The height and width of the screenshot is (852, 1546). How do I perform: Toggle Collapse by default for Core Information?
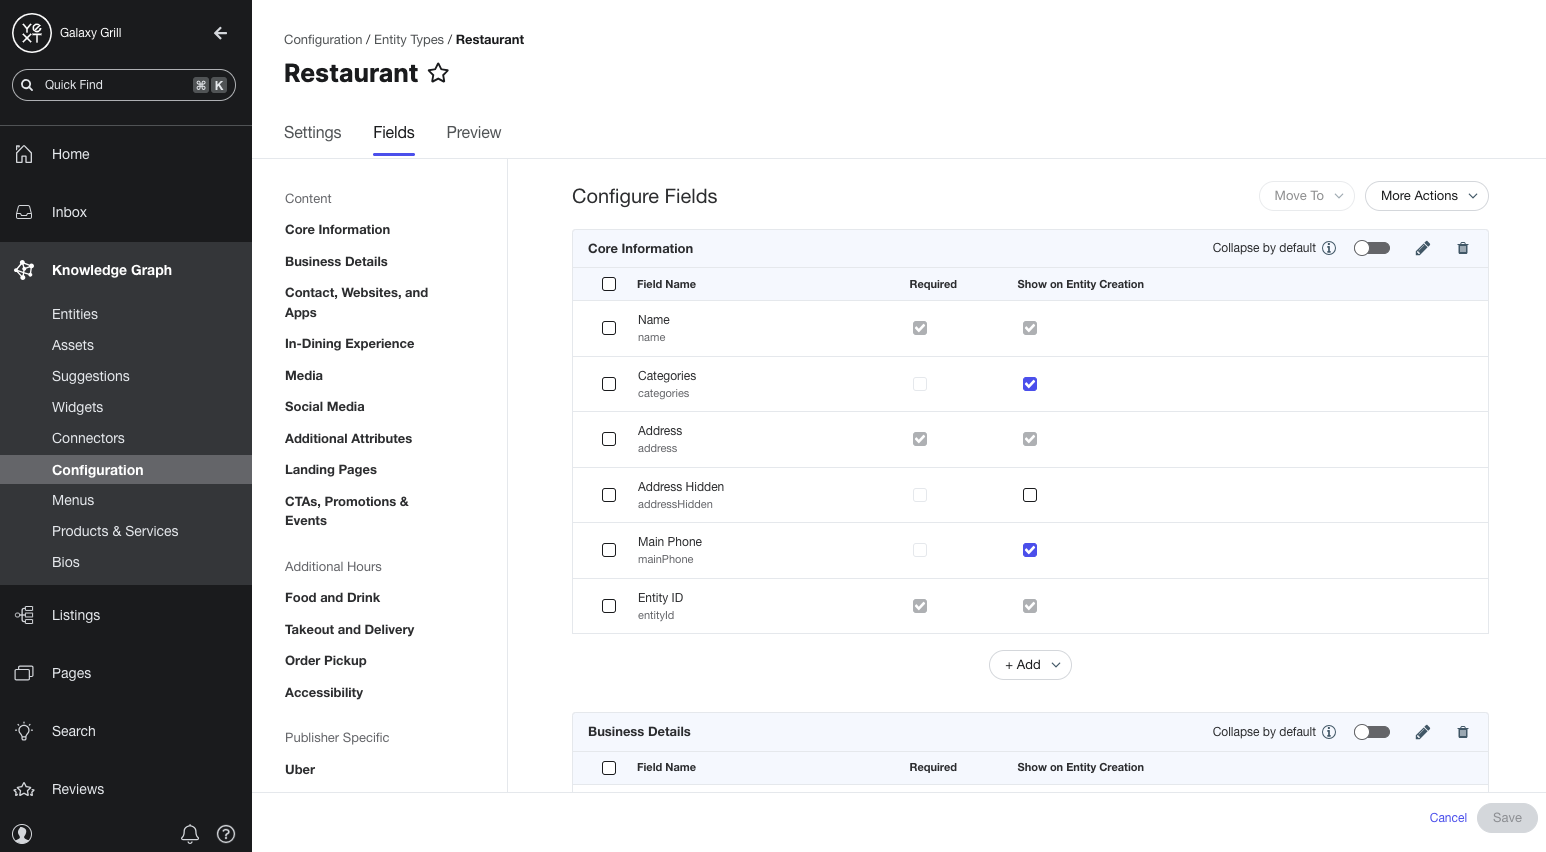point(1372,248)
